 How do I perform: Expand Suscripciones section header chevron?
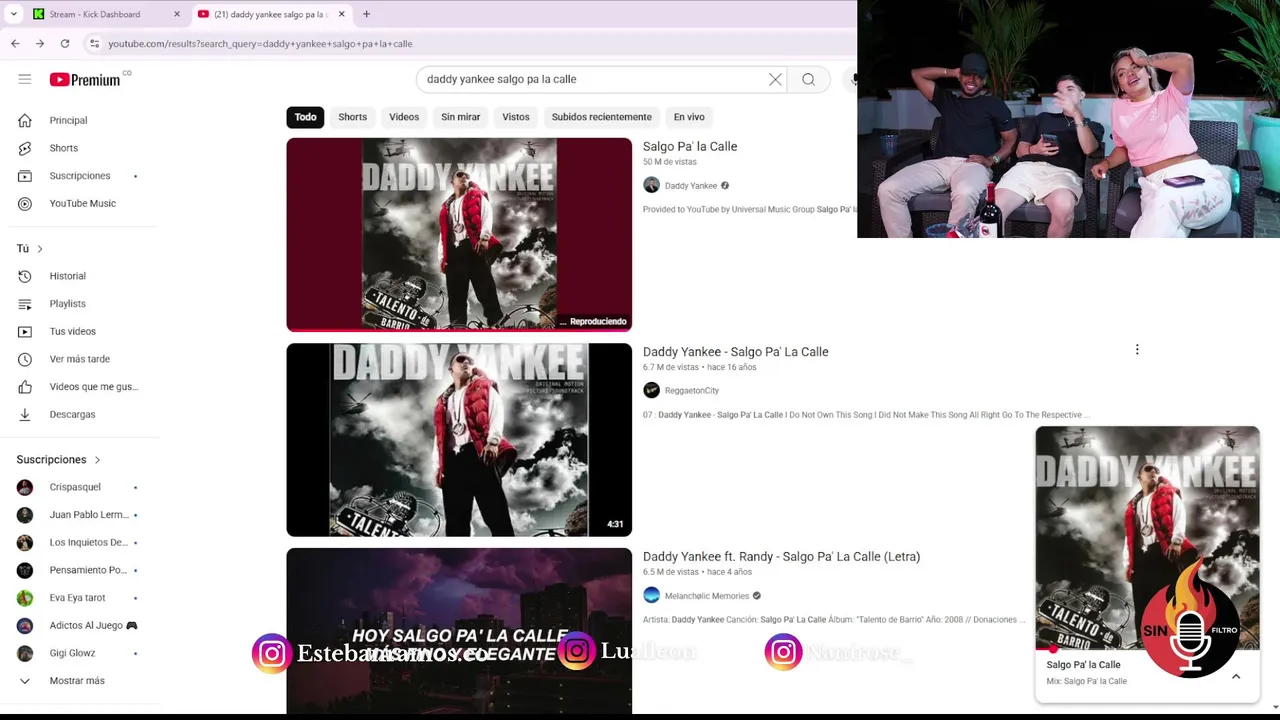pyautogui.click(x=97, y=460)
